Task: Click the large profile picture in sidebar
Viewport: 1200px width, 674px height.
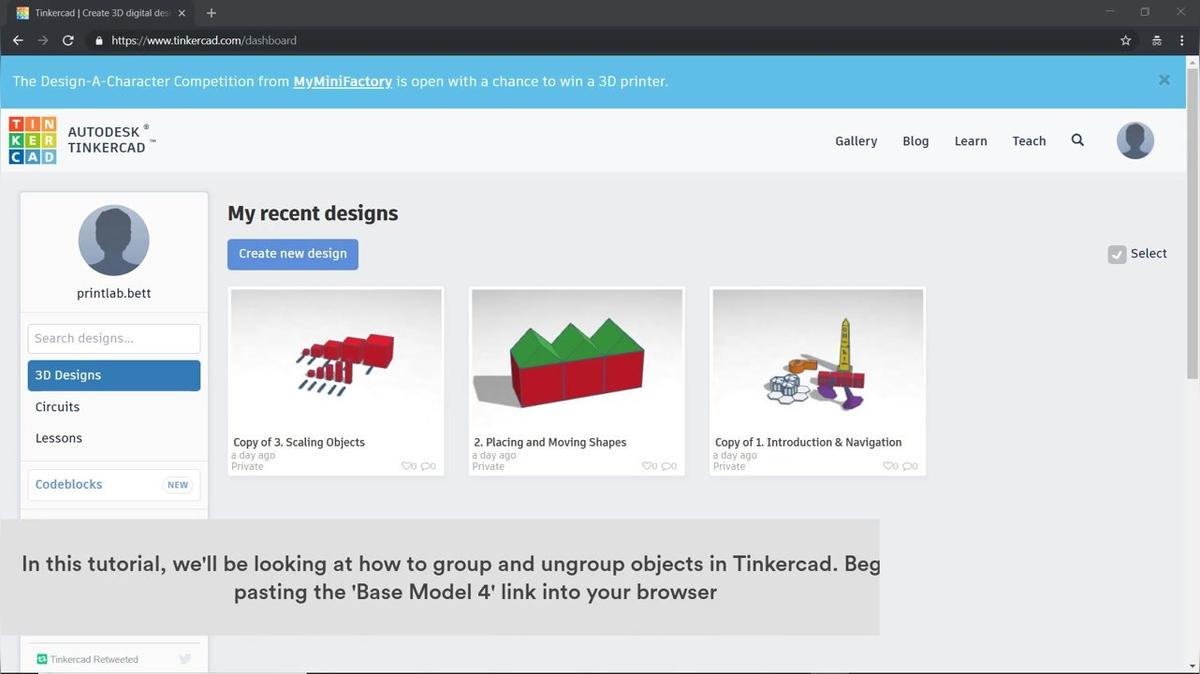Action: click(114, 240)
